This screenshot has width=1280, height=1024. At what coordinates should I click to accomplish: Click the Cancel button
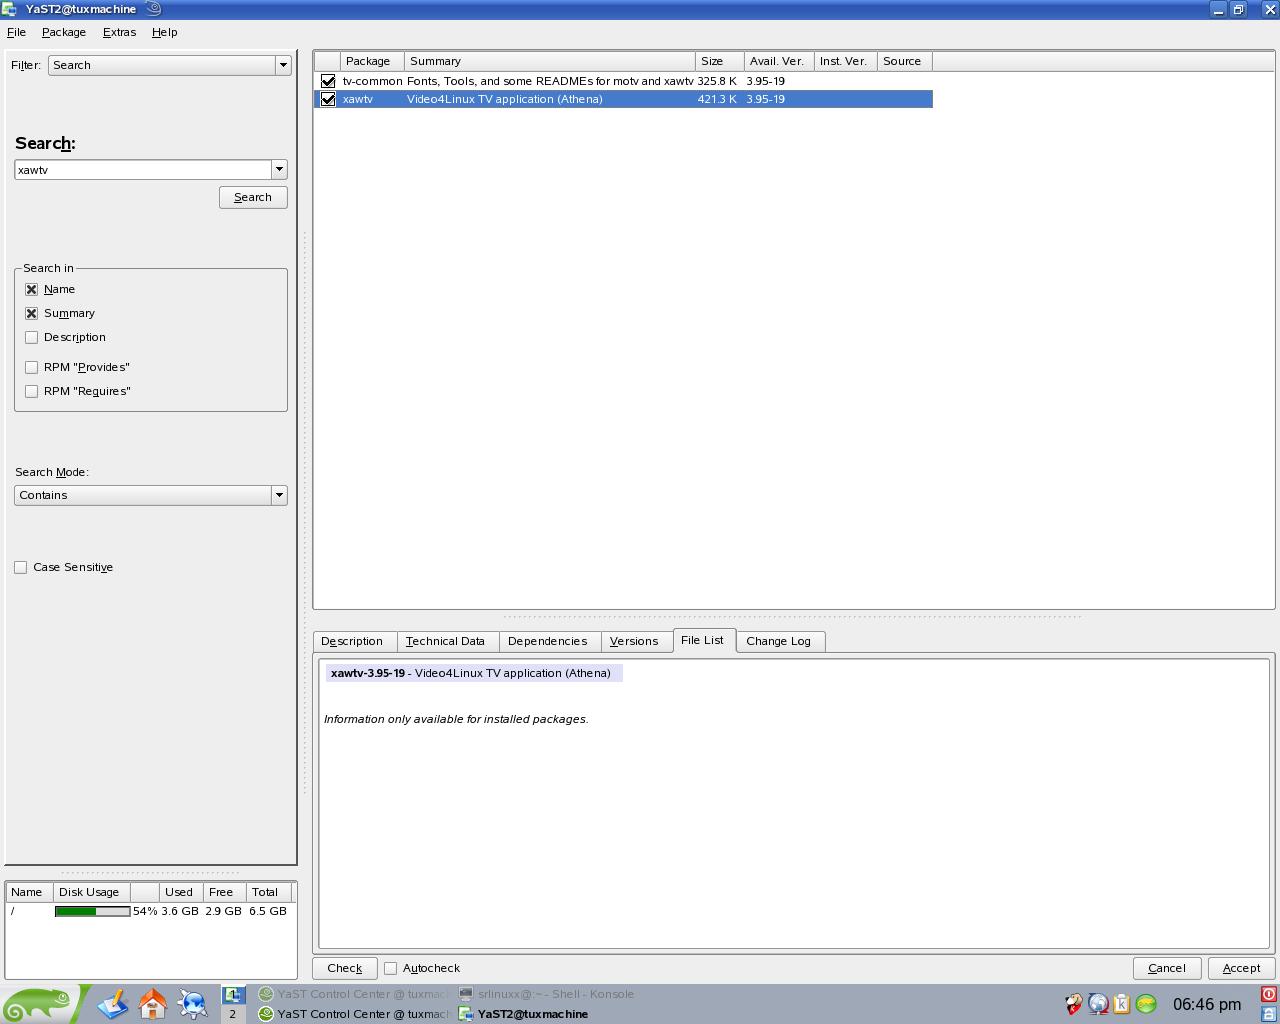click(1167, 968)
